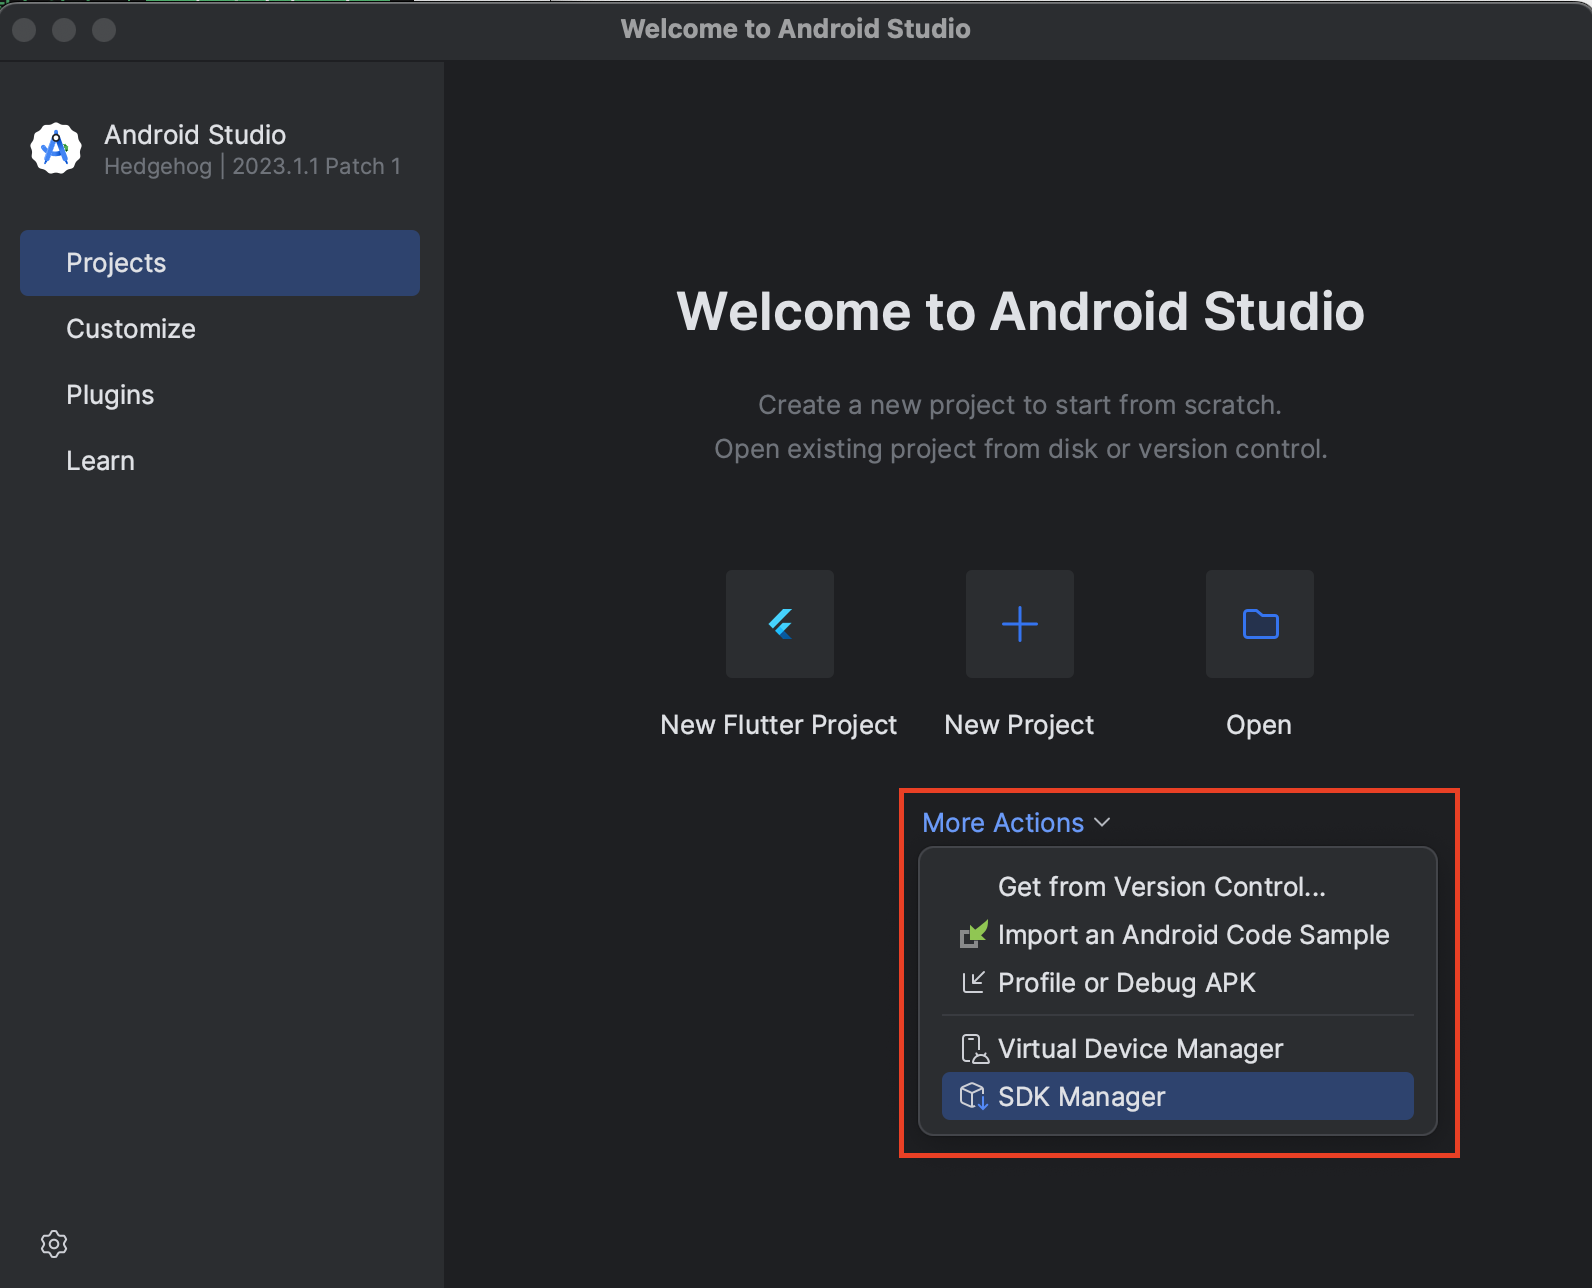
Task: Launch SDK Manager from the menu
Action: coord(1178,1097)
